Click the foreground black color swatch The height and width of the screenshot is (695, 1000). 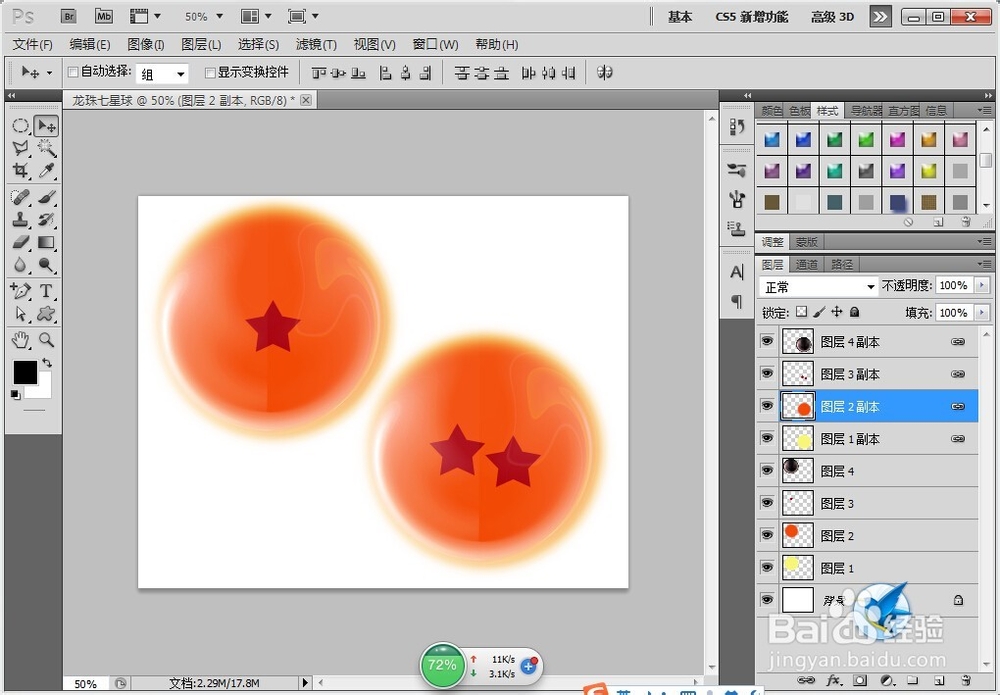(x=24, y=372)
